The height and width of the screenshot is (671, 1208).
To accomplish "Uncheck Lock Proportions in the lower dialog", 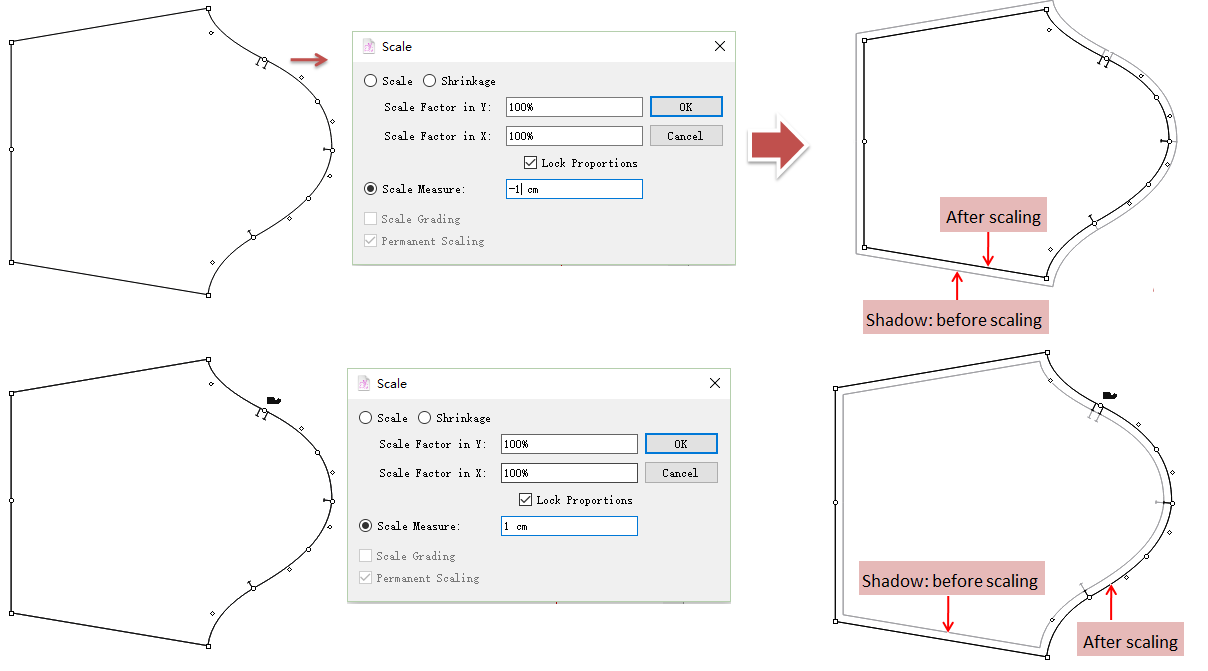I will (x=526, y=500).
